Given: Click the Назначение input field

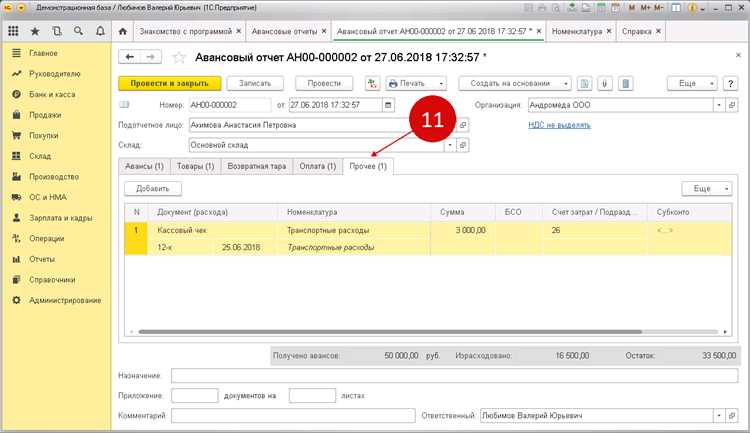Looking at the screenshot, I should pyautogui.click(x=454, y=376).
